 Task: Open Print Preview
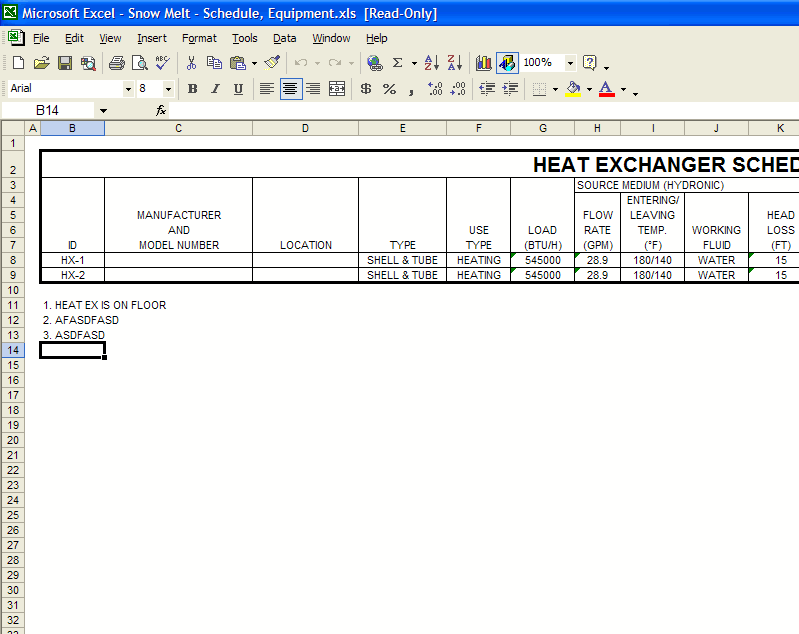(x=139, y=63)
